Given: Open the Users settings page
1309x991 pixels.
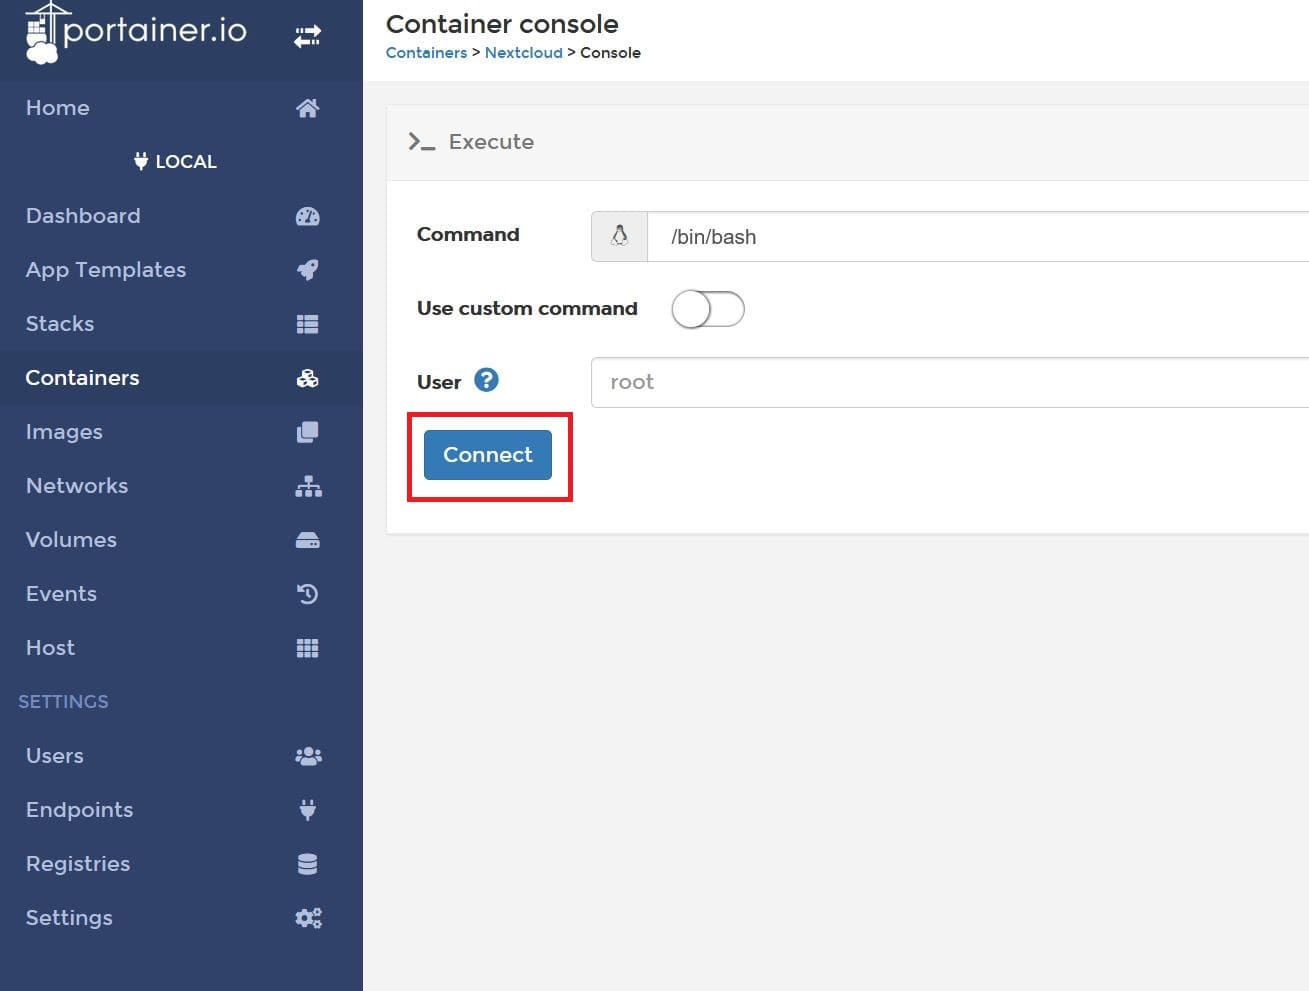Looking at the screenshot, I should tap(55, 756).
